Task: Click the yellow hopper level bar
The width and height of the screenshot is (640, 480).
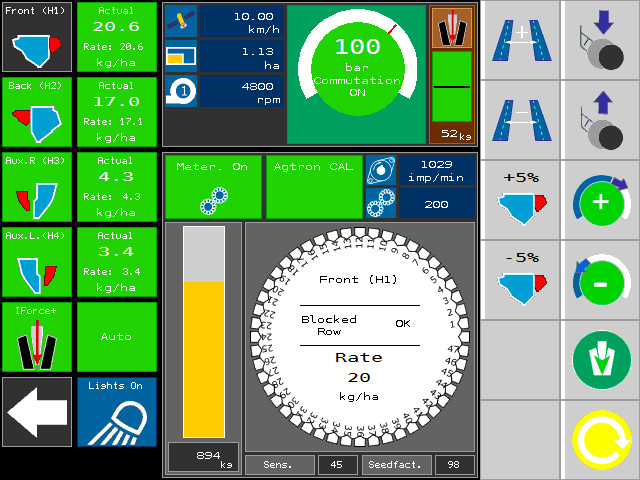Action: point(203,357)
